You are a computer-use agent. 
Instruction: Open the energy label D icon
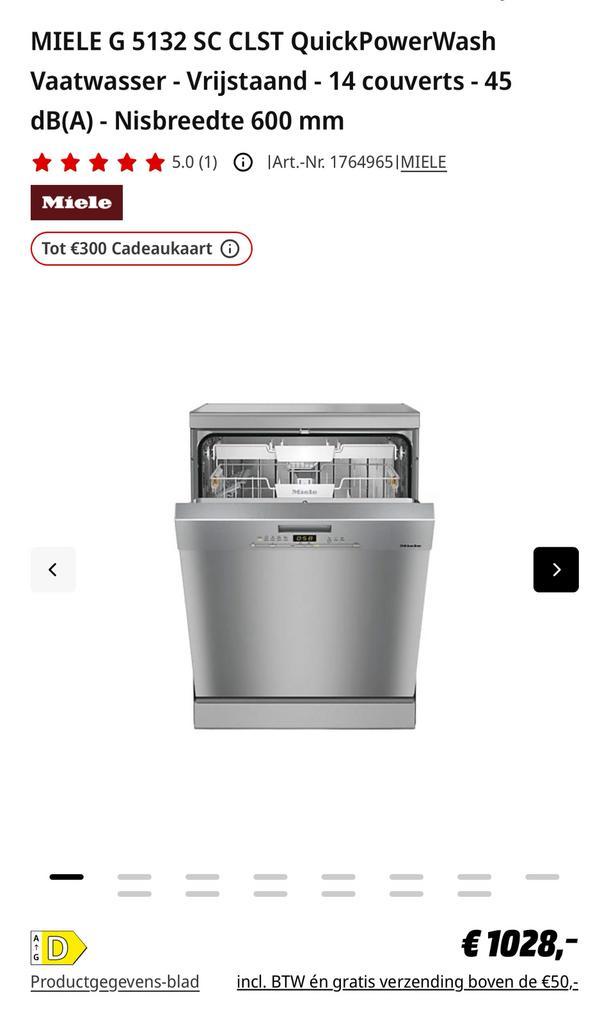pyautogui.click(x=59, y=948)
